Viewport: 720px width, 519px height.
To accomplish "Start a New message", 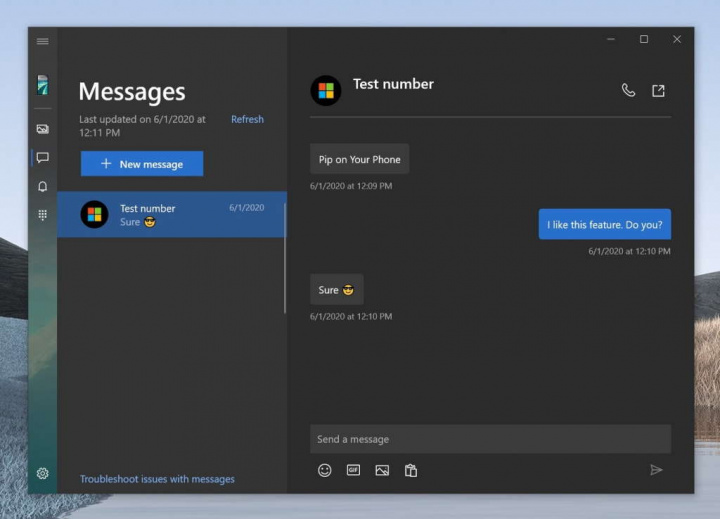I will pyautogui.click(x=142, y=164).
